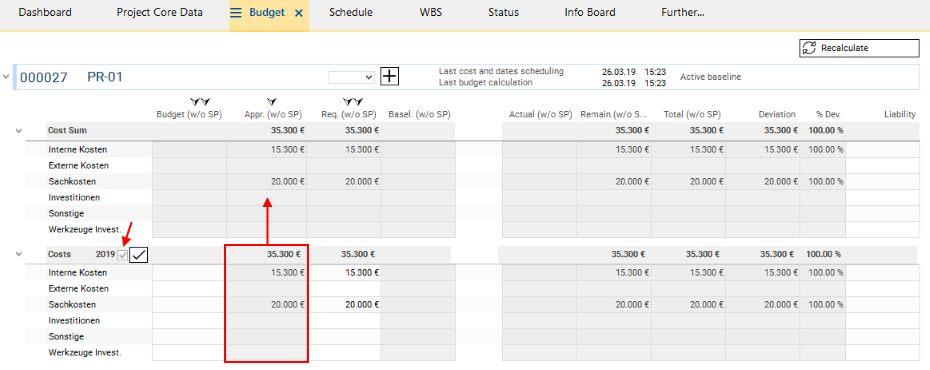This screenshot has width=930, height=370.
Task: Select Interne Kosten in Costs 2019 section
Action: pos(78,273)
